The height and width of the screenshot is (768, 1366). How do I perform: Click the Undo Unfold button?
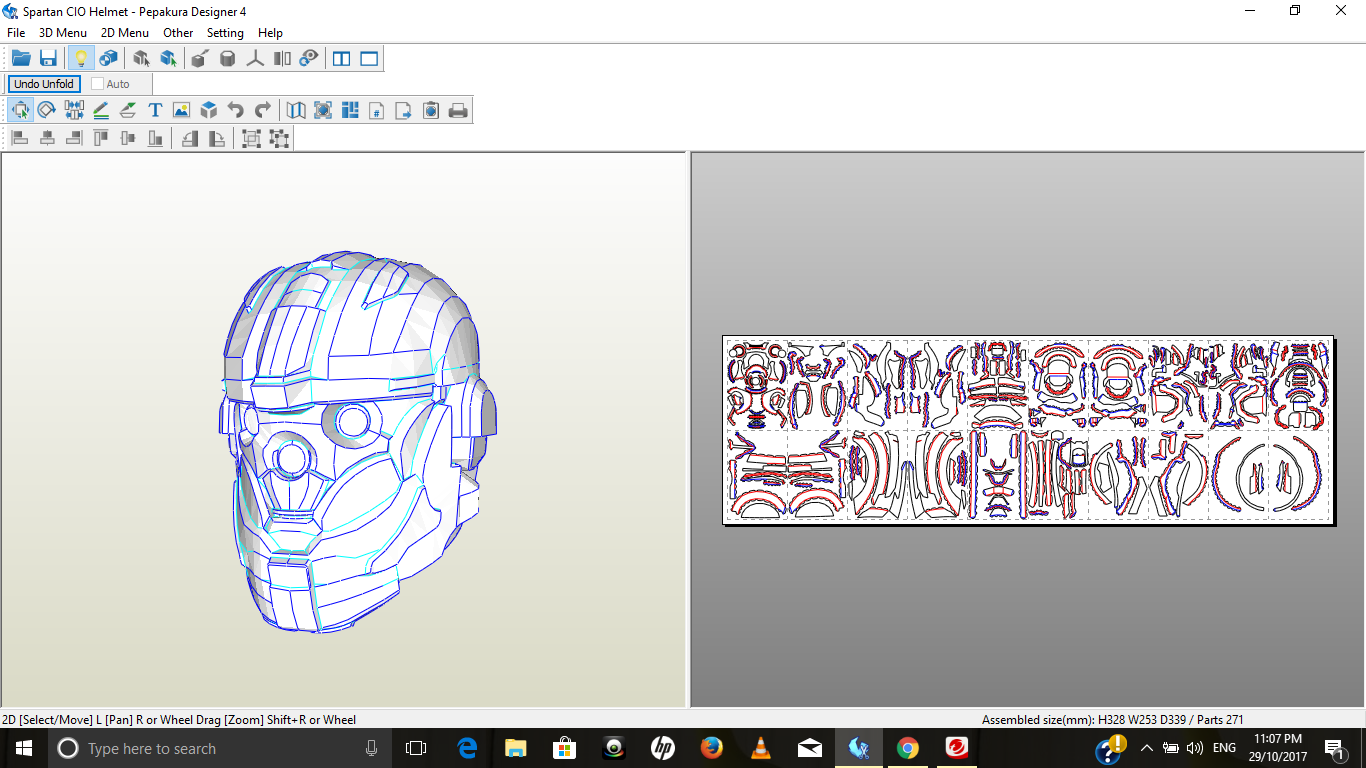click(44, 84)
